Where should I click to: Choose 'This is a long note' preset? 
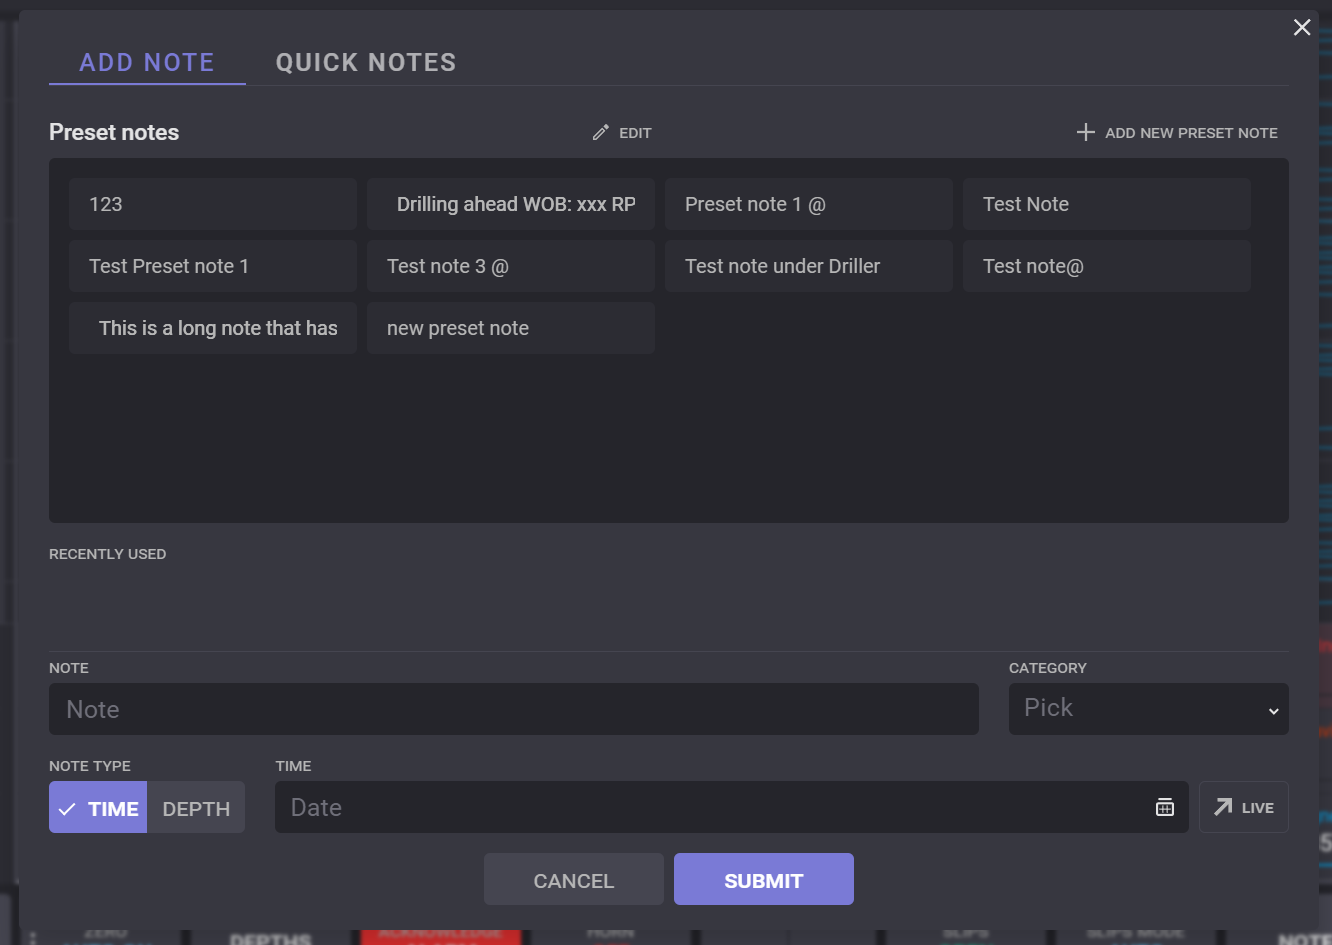213,329
